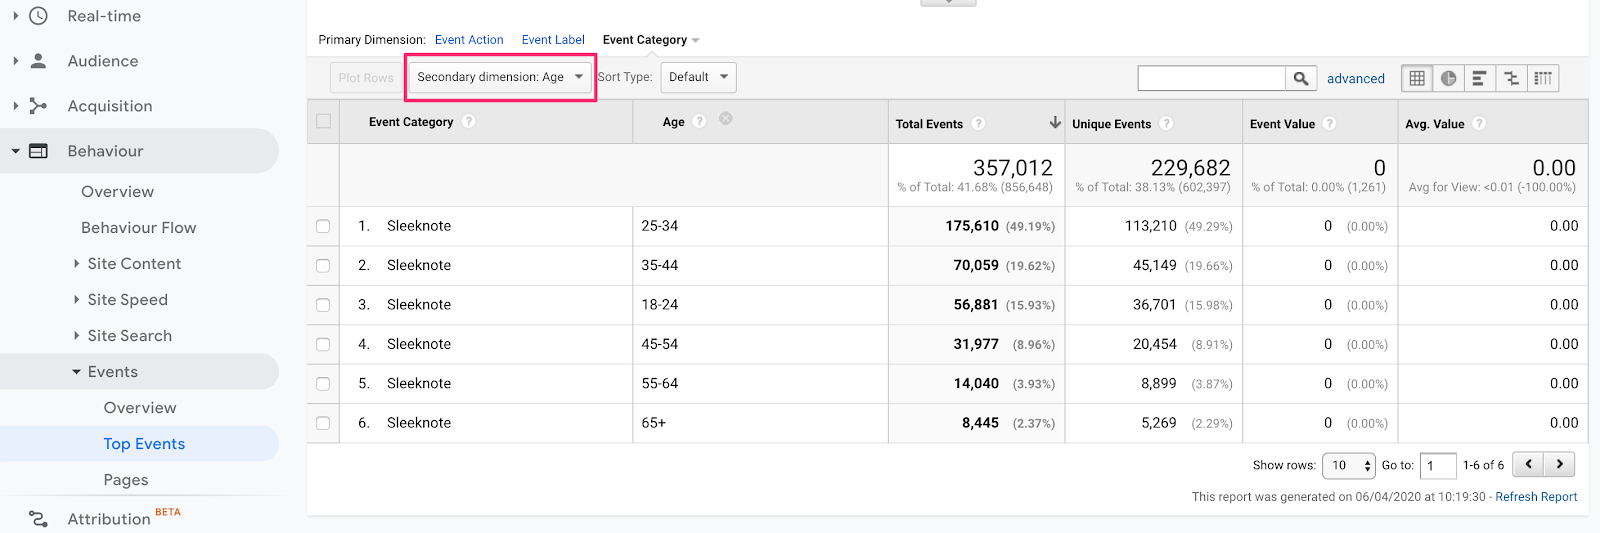
Task: Switch to Pivot table view
Action: (x=1543, y=78)
